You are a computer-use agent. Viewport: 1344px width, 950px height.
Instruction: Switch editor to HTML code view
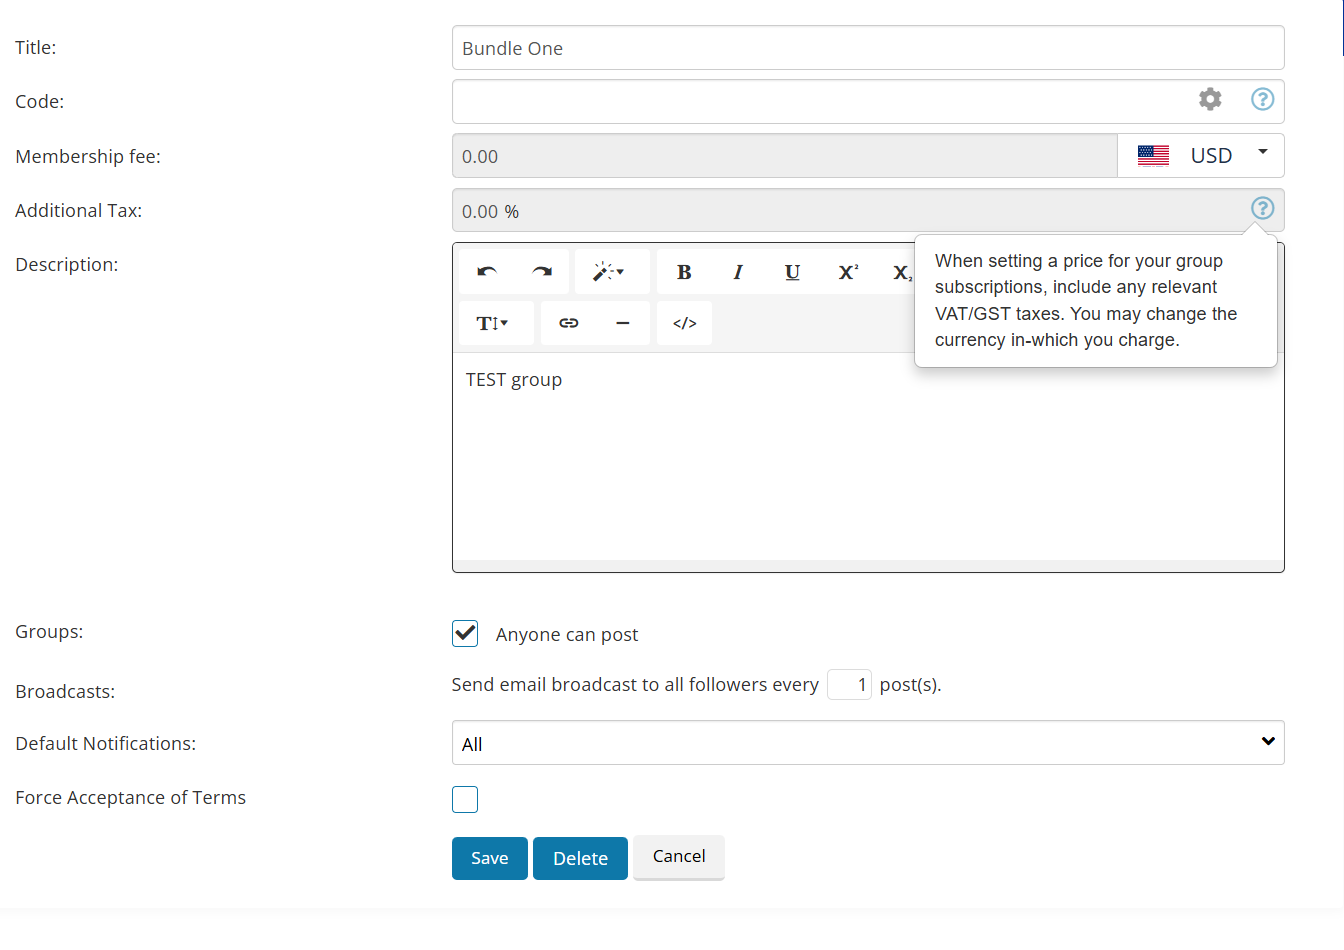[x=685, y=323]
